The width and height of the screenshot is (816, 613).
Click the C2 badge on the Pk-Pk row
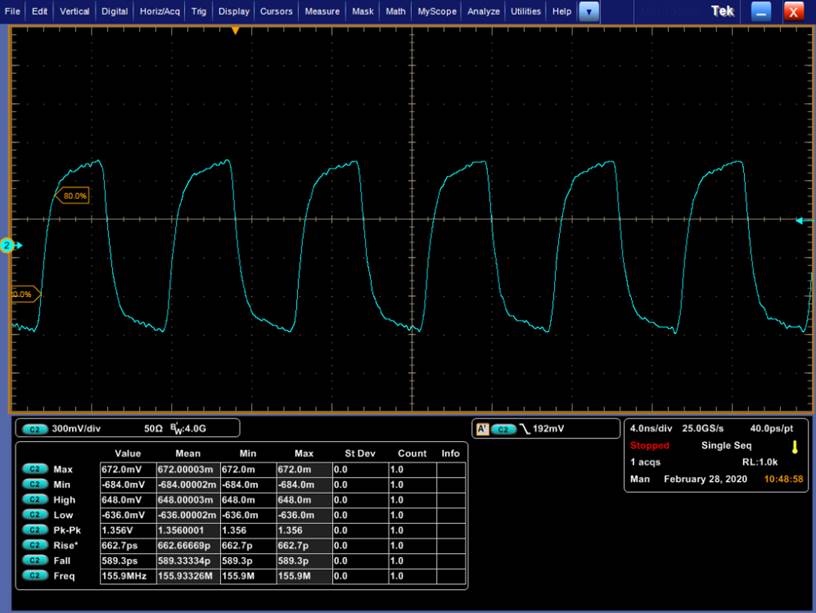34,530
